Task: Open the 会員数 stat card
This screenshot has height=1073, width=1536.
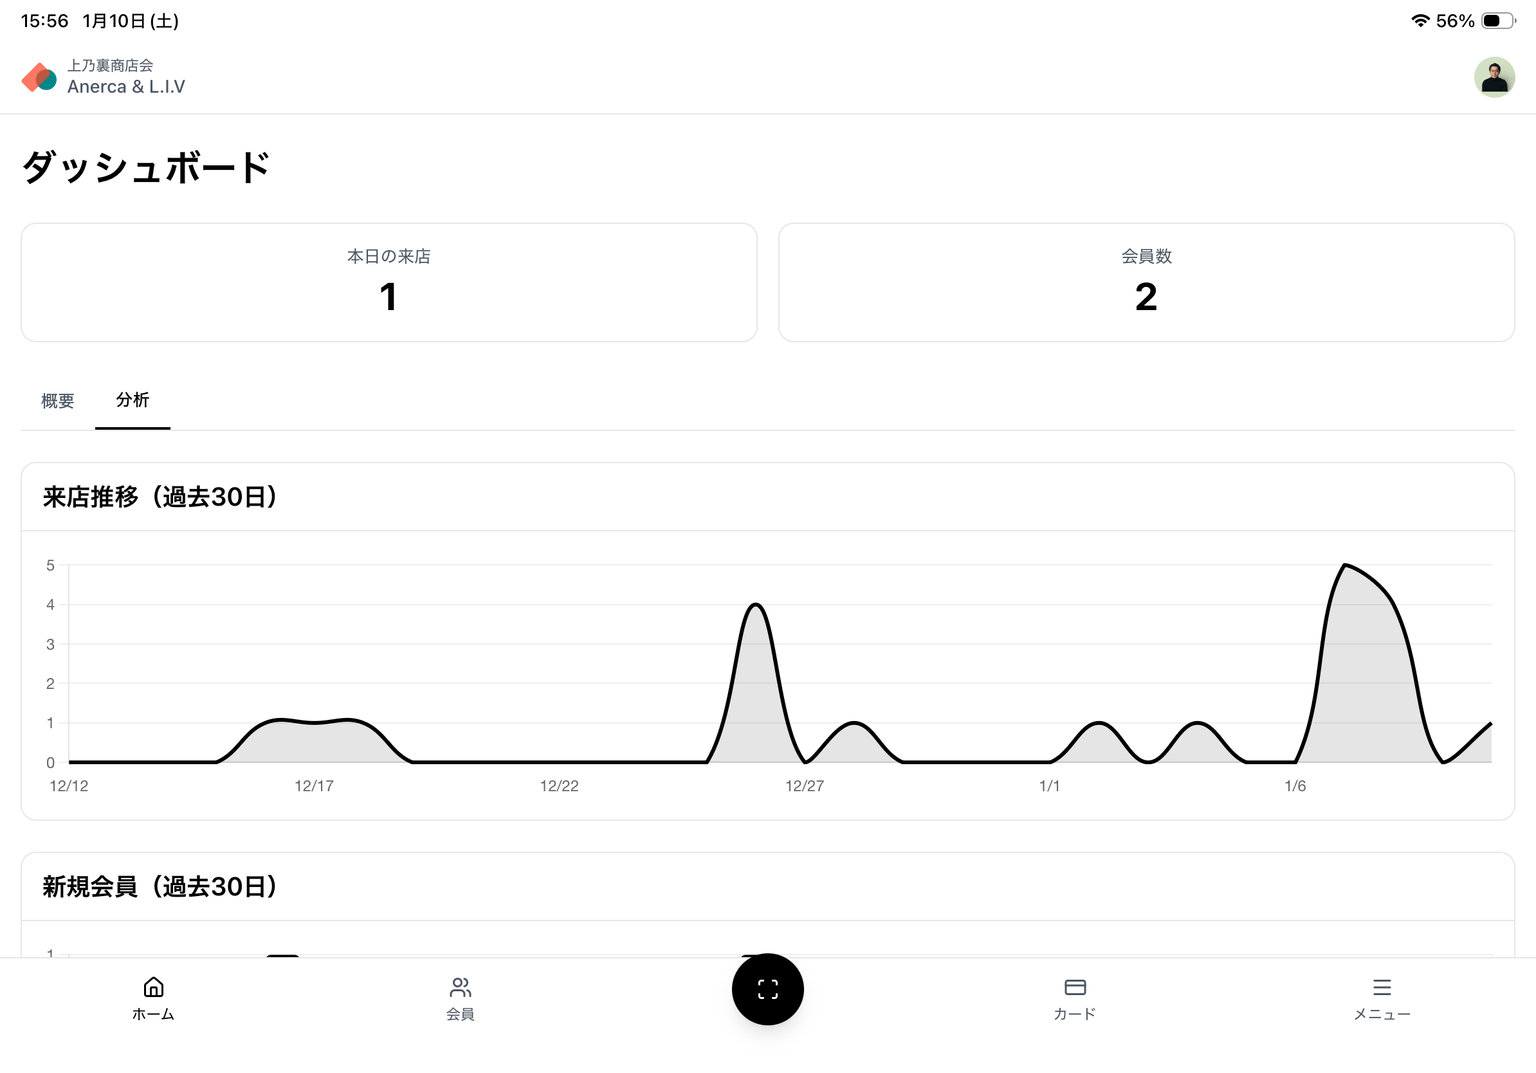Action: tap(1146, 282)
